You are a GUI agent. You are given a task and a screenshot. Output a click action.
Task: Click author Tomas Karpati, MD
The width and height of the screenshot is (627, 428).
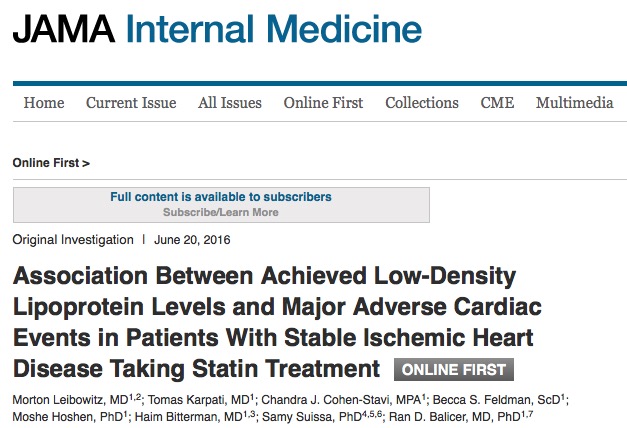click(x=201, y=400)
